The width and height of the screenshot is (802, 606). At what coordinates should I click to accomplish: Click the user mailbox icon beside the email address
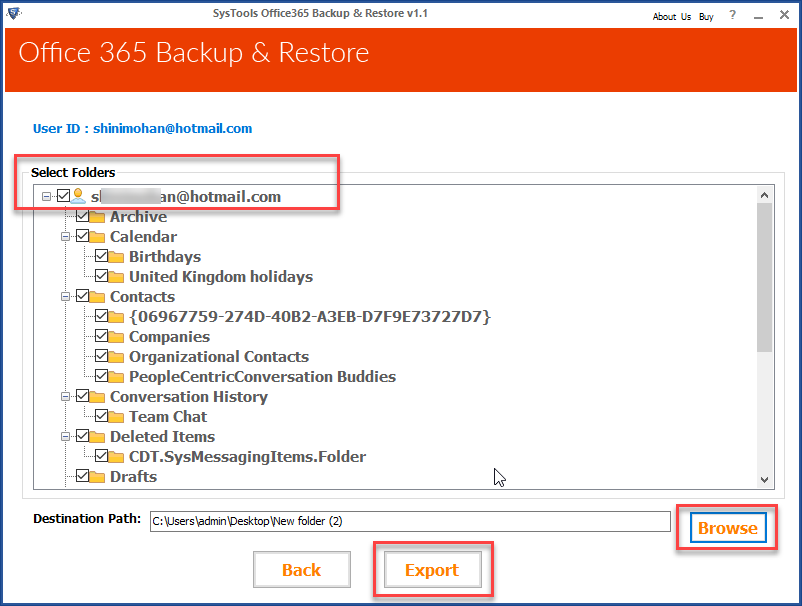point(77,196)
